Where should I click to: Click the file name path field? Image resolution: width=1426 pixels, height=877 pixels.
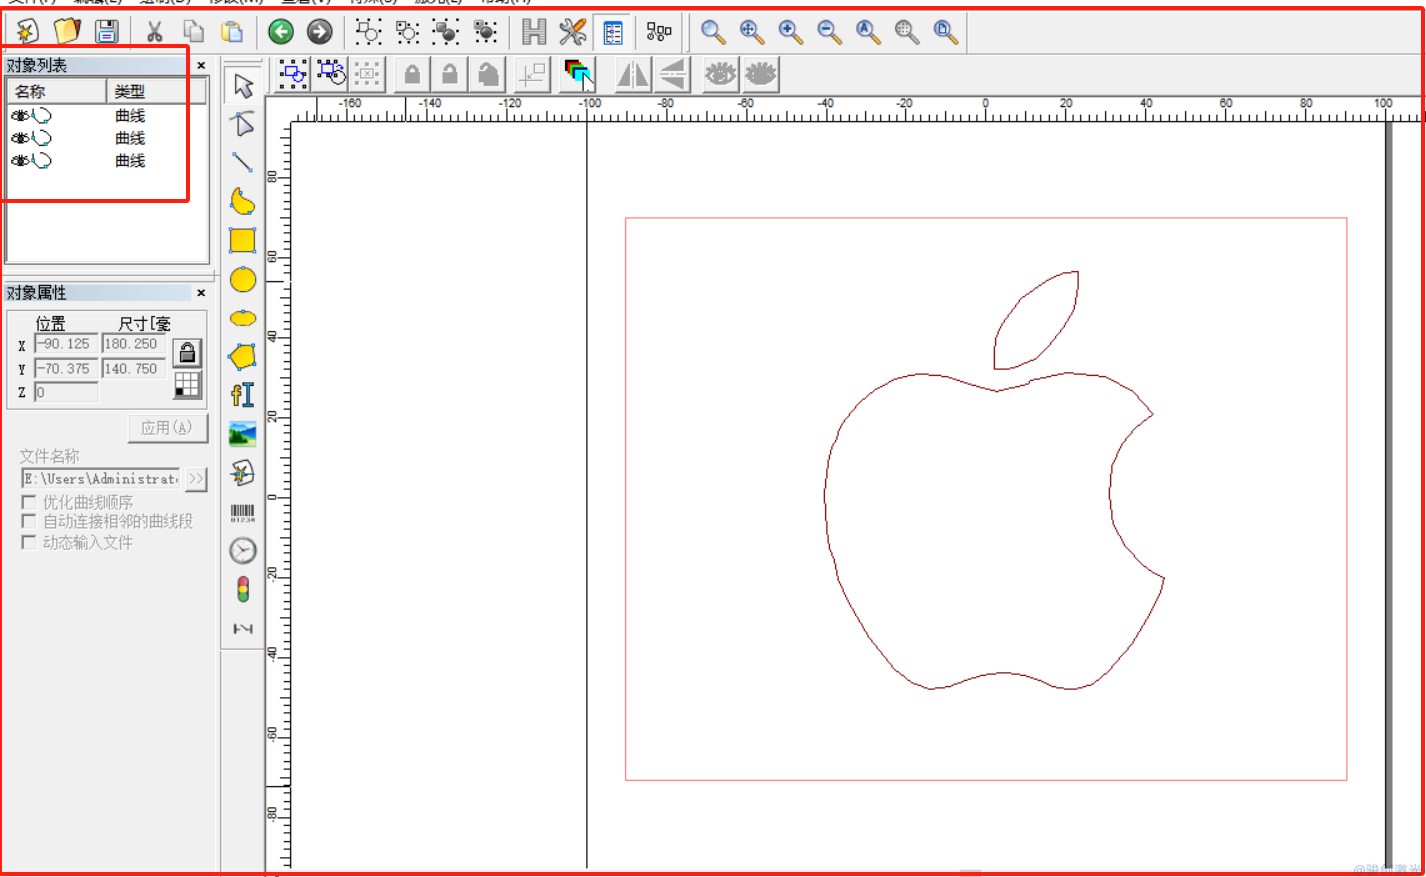point(101,479)
